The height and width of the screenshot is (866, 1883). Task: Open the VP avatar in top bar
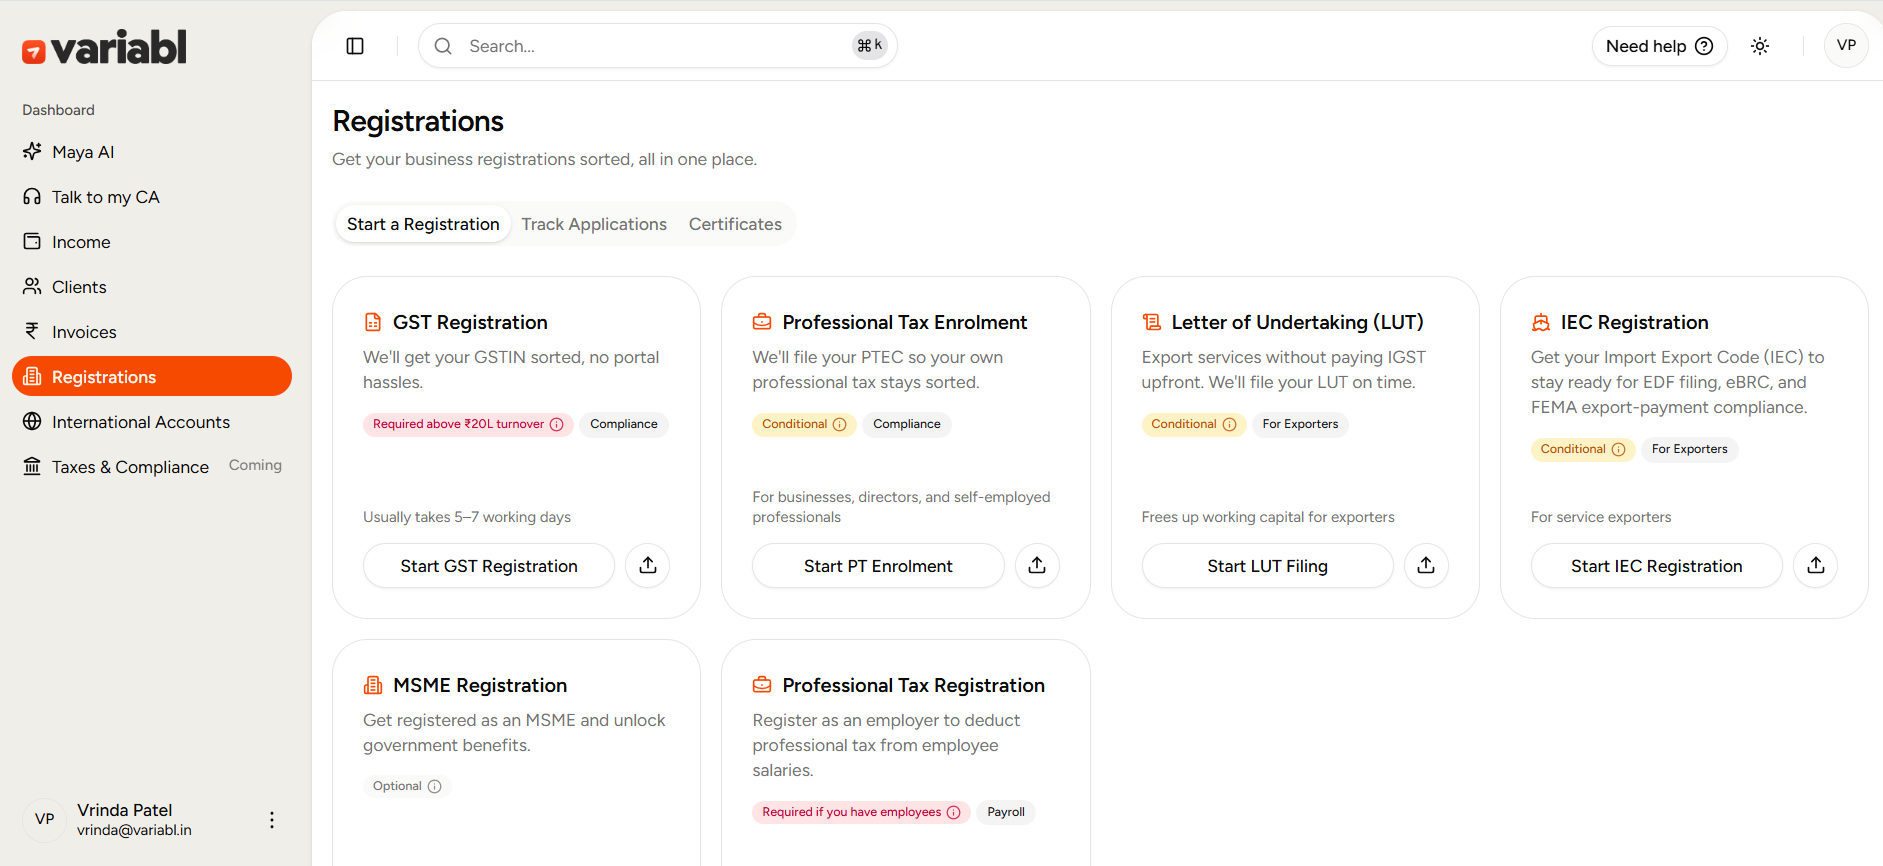coord(1846,45)
